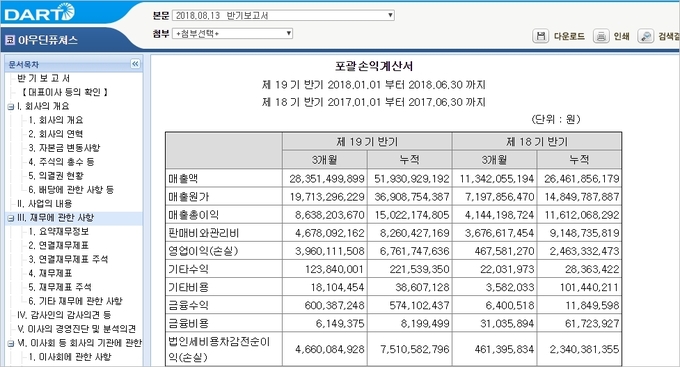
Task: Collapse the 문서목차 panel with double-arrow icon
Action: [135, 64]
